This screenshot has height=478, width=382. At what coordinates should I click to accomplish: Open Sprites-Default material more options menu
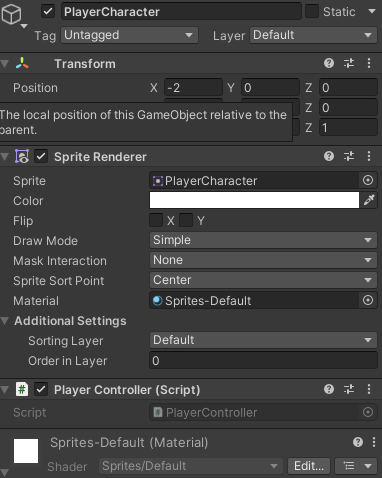click(x=374, y=442)
